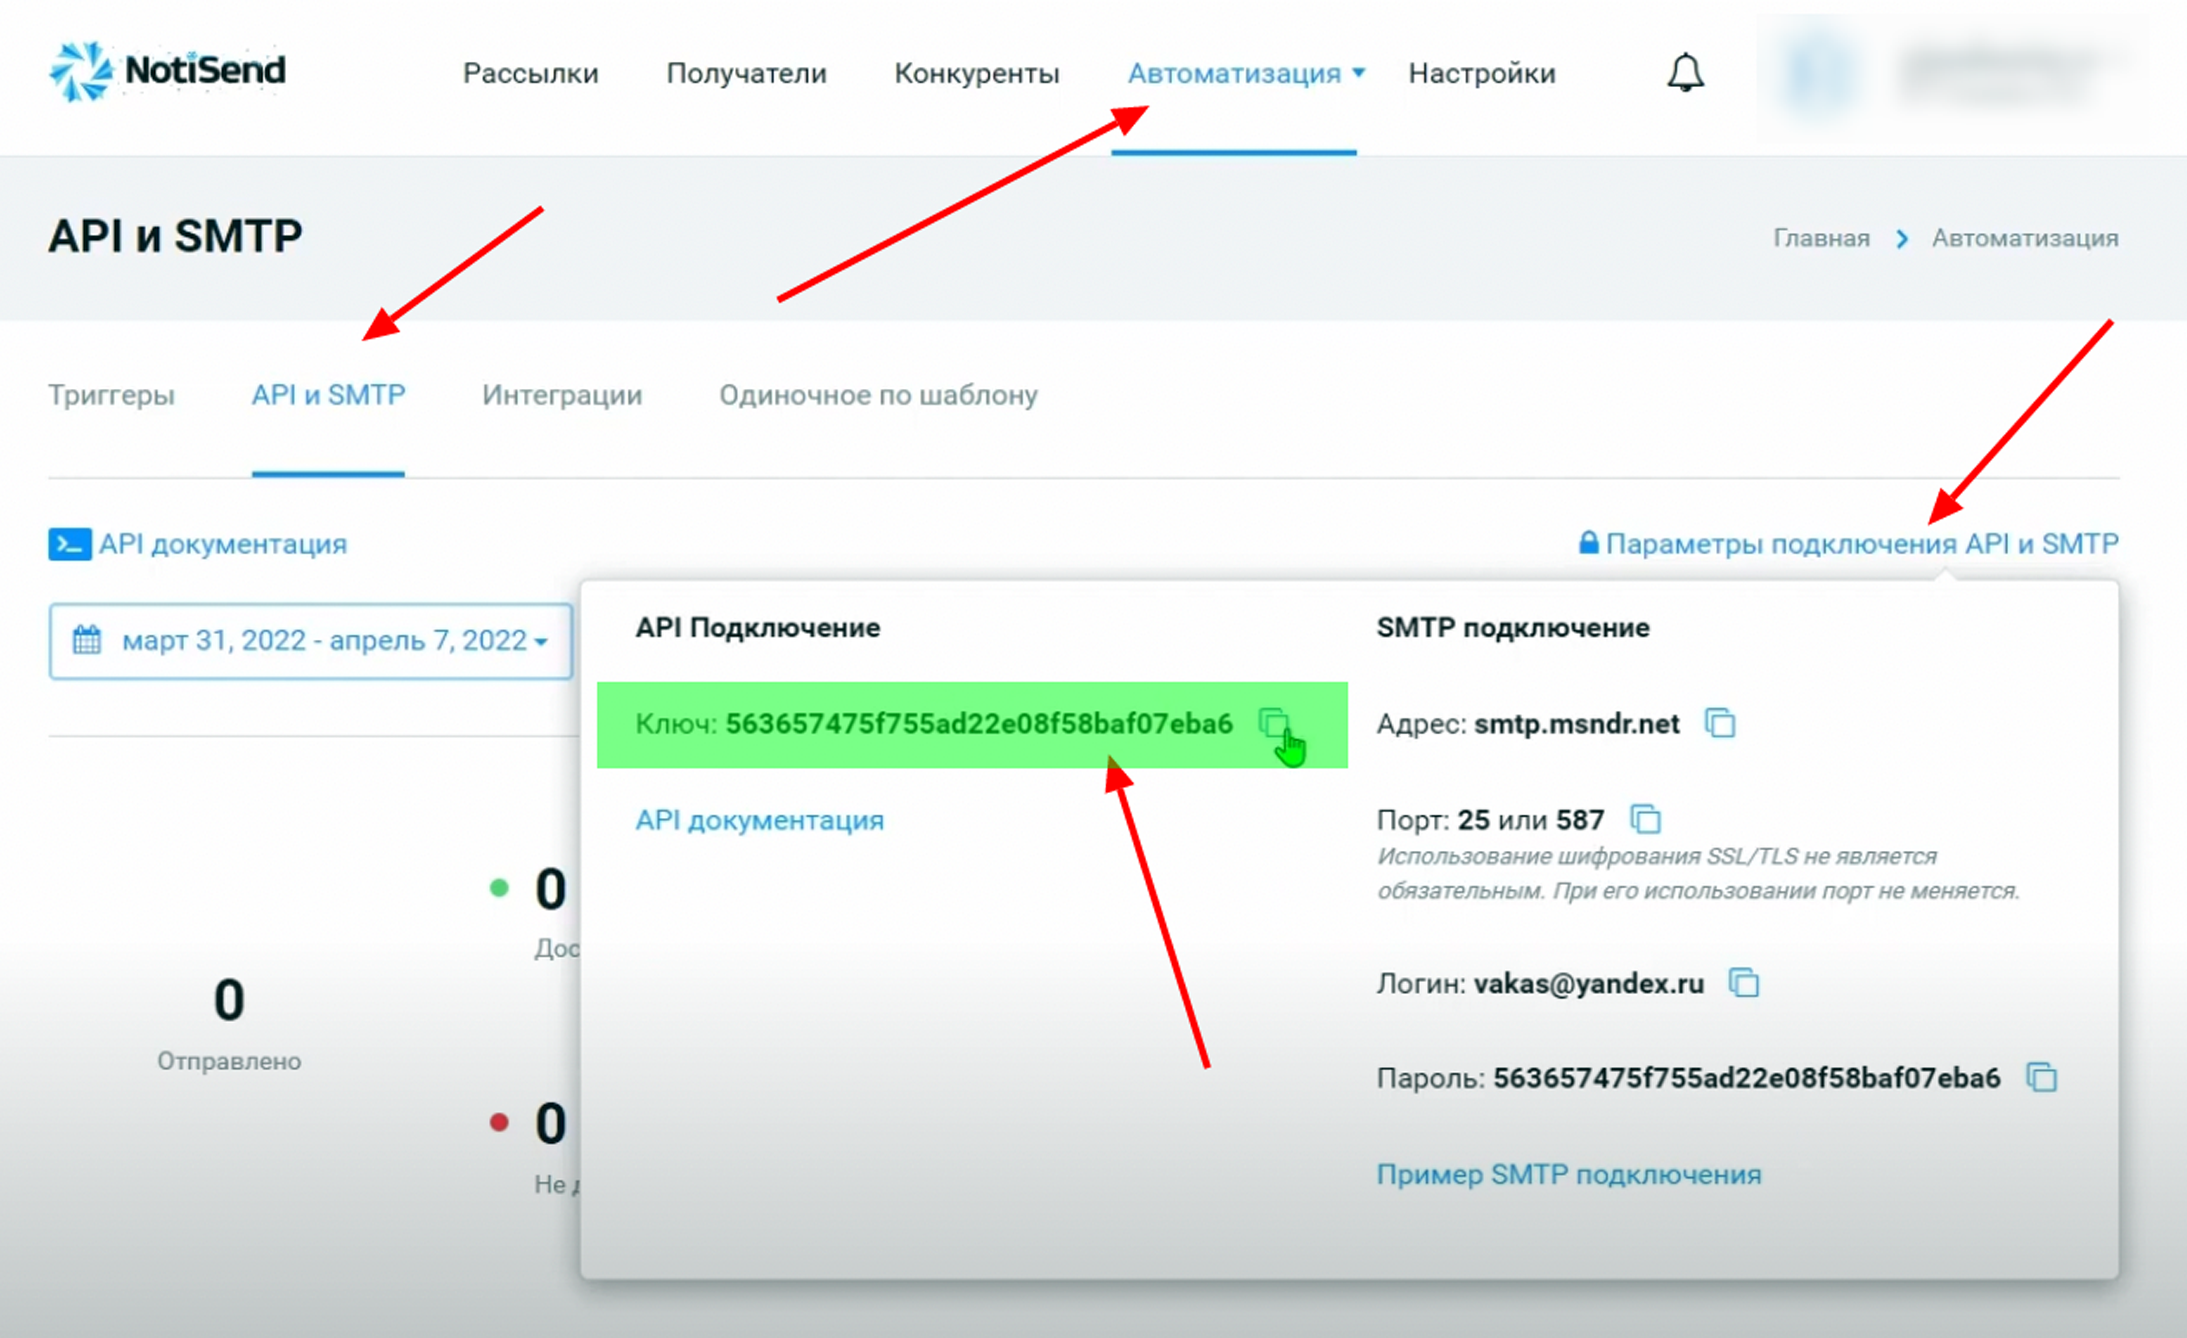Open Пример SMTP подключения link
The height and width of the screenshot is (1338, 2187).
(1568, 1174)
